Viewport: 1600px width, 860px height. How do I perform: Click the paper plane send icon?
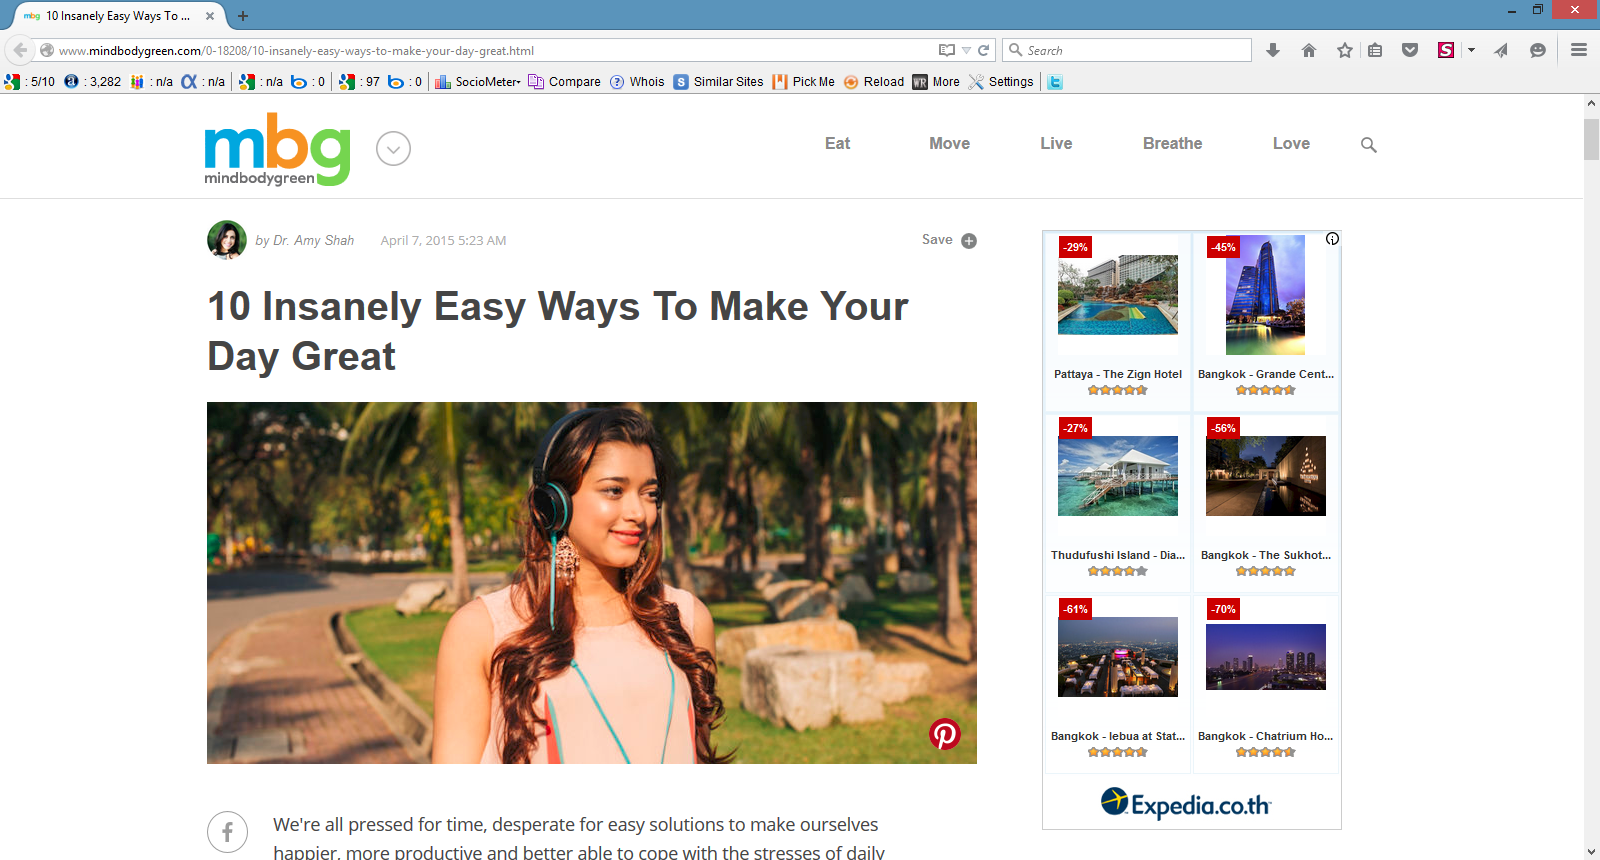(x=1501, y=50)
